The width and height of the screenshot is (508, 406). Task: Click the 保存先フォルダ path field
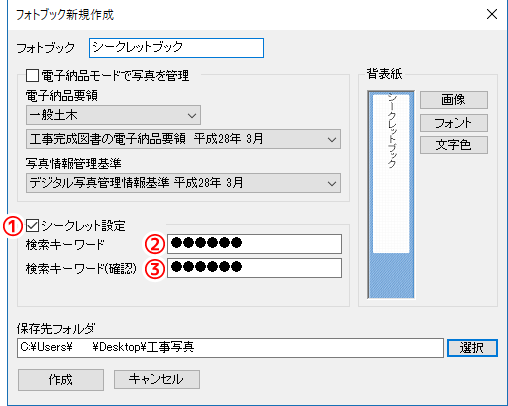pyautogui.click(x=230, y=348)
